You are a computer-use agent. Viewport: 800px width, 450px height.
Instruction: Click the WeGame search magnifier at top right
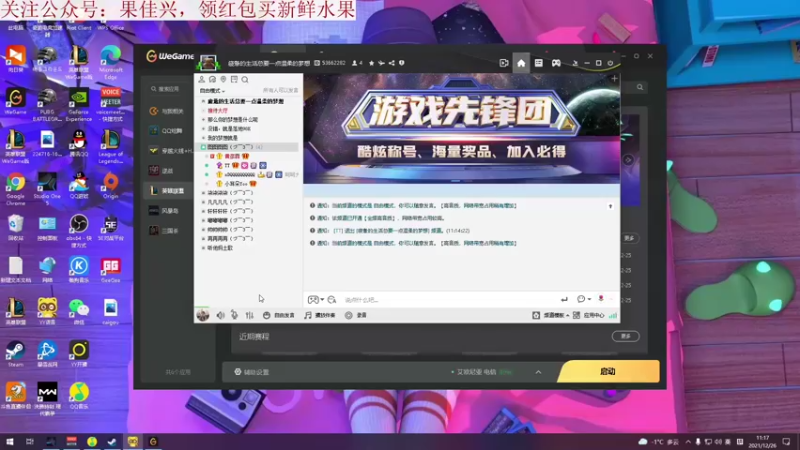click(x=640, y=87)
